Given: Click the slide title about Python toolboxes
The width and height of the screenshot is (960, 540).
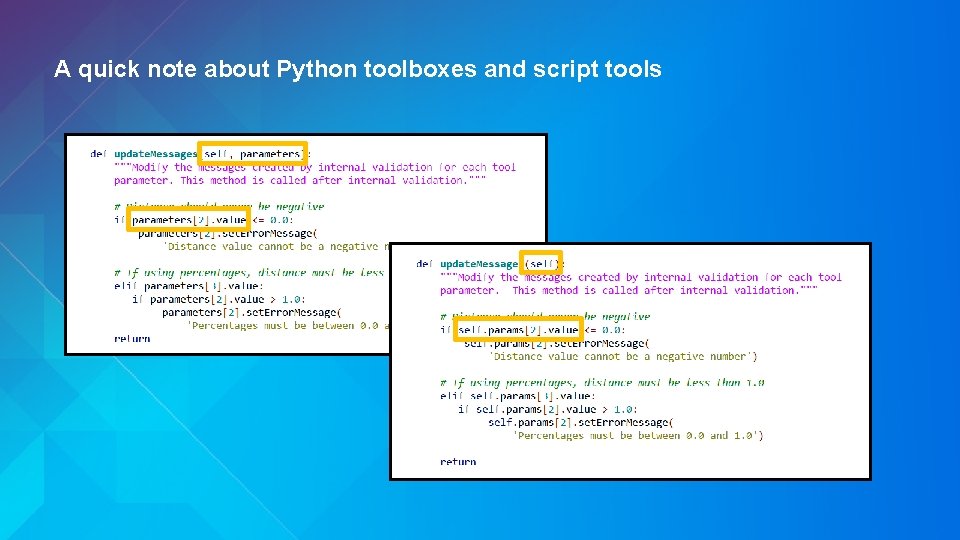Looking at the screenshot, I should pyautogui.click(x=358, y=69).
